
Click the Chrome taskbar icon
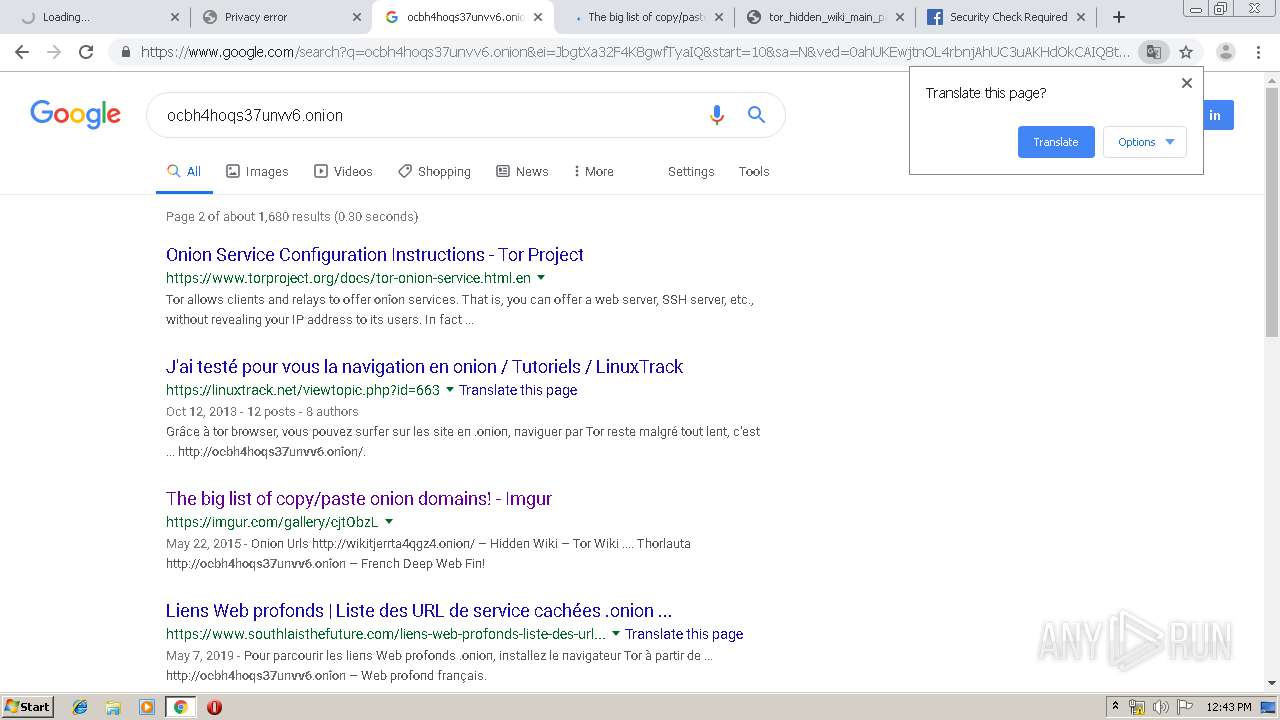click(x=180, y=707)
